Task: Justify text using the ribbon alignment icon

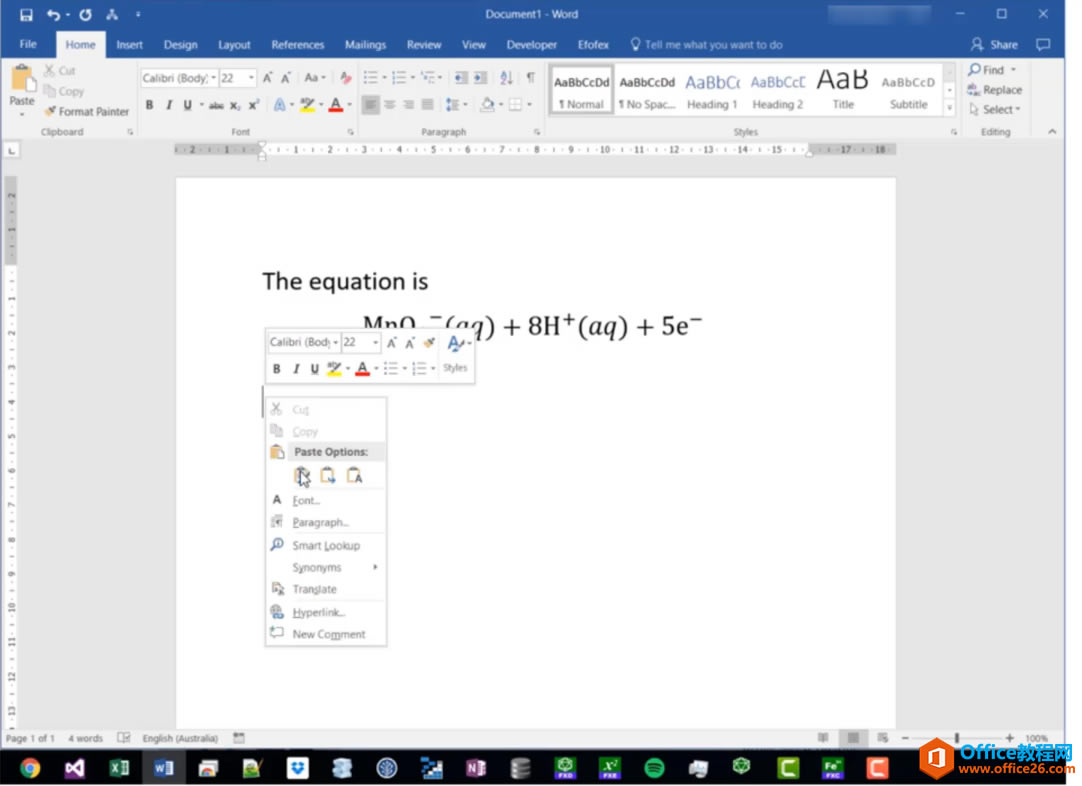Action: point(428,105)
